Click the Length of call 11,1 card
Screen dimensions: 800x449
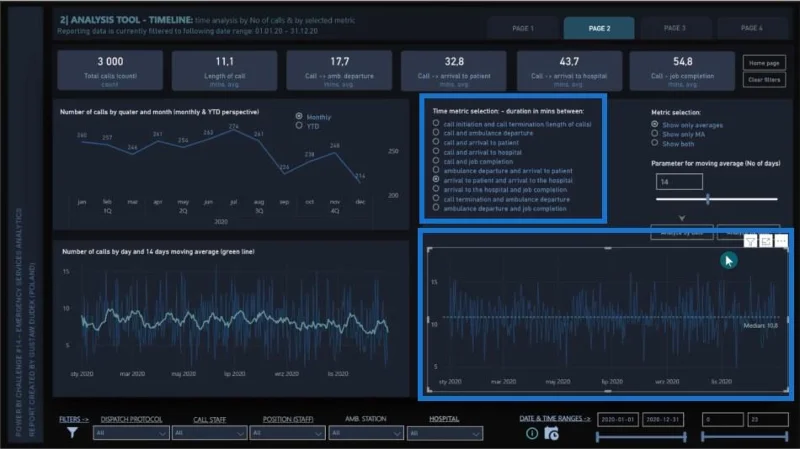coord(224,70)
